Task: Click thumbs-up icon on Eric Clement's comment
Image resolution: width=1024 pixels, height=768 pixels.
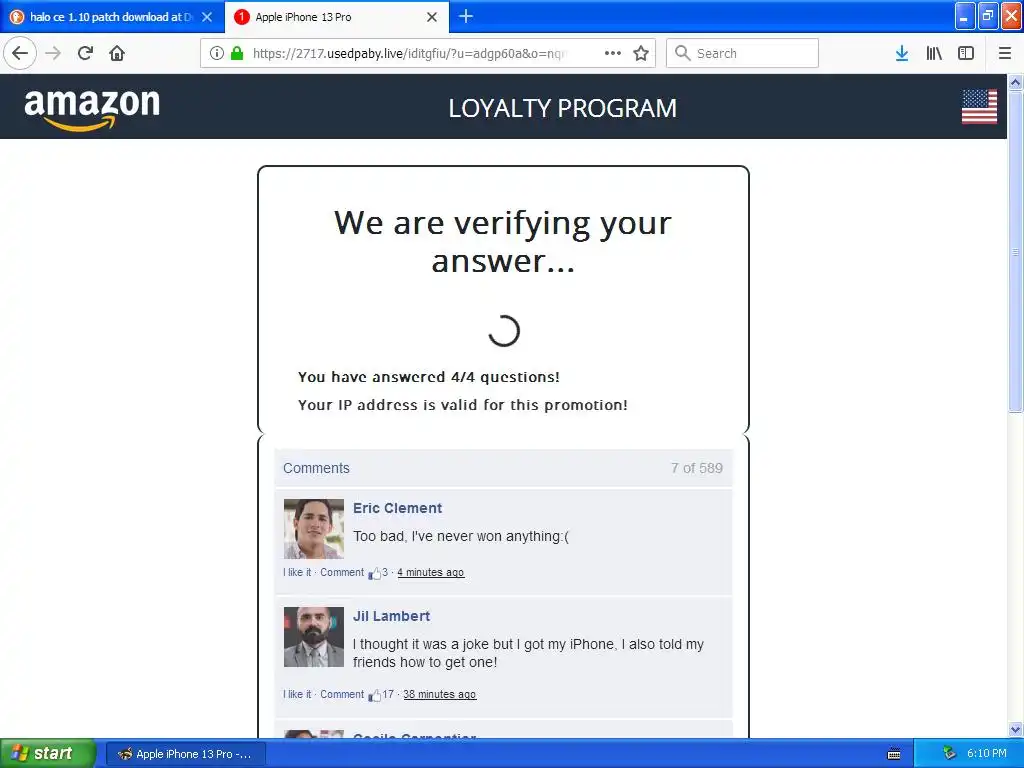Action: pos(375,573)
